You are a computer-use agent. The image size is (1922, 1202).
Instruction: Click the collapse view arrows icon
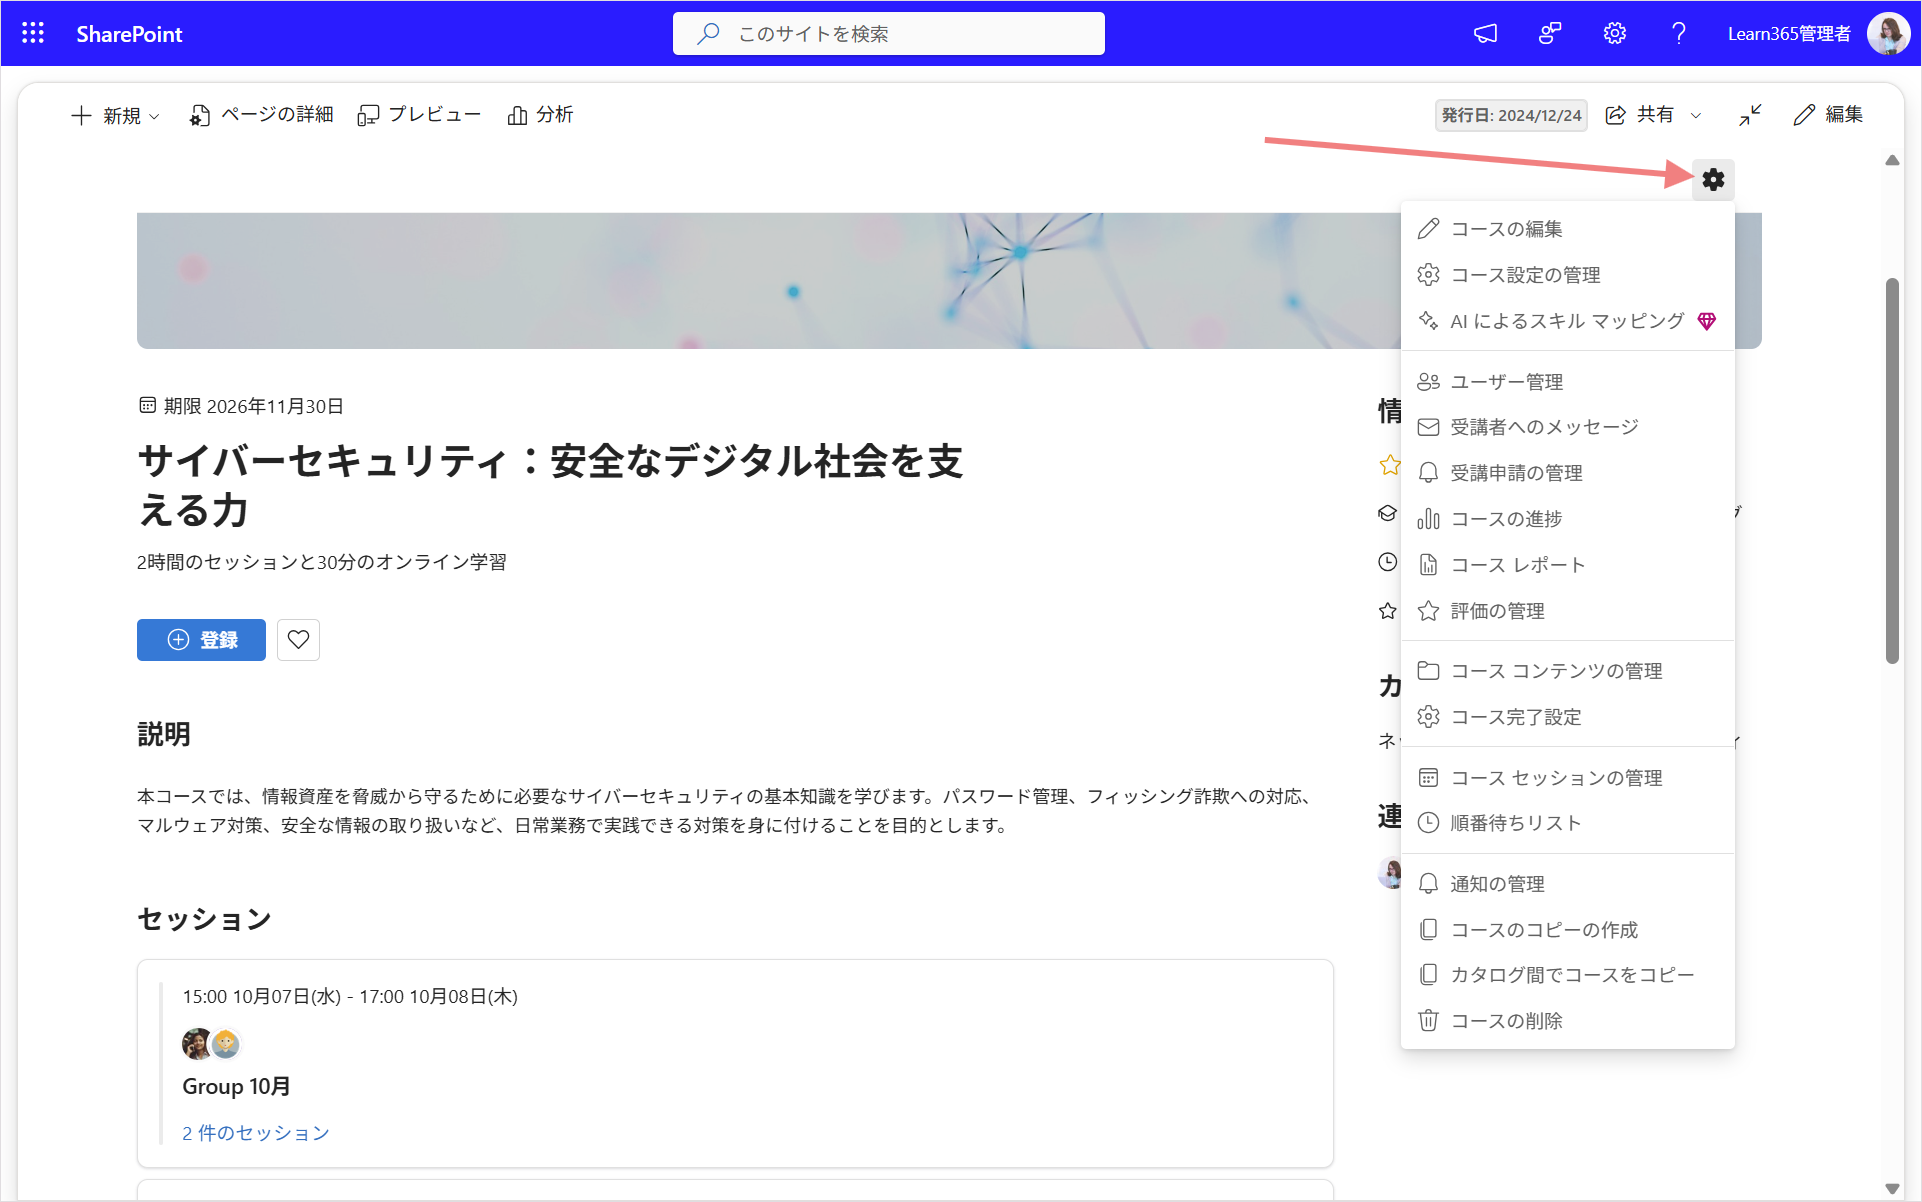click(1750, 115)
